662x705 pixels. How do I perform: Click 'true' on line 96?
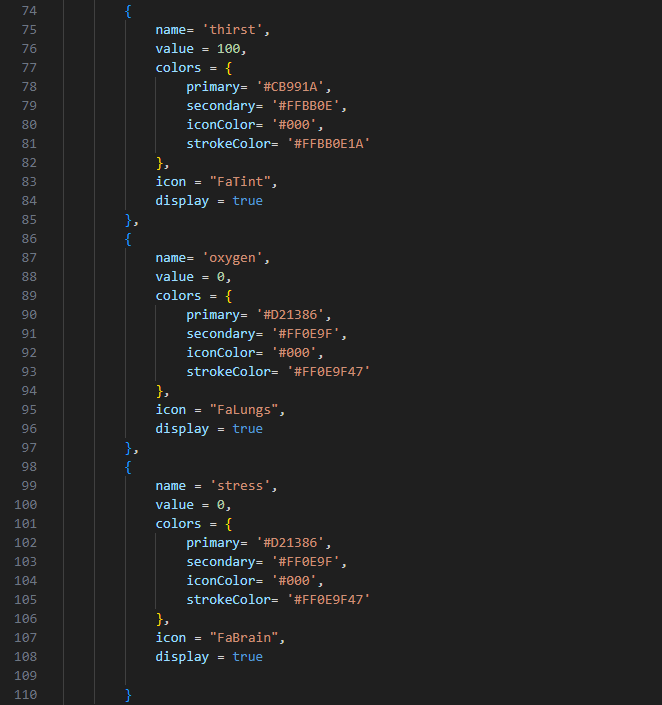click(x=247, y=428)
